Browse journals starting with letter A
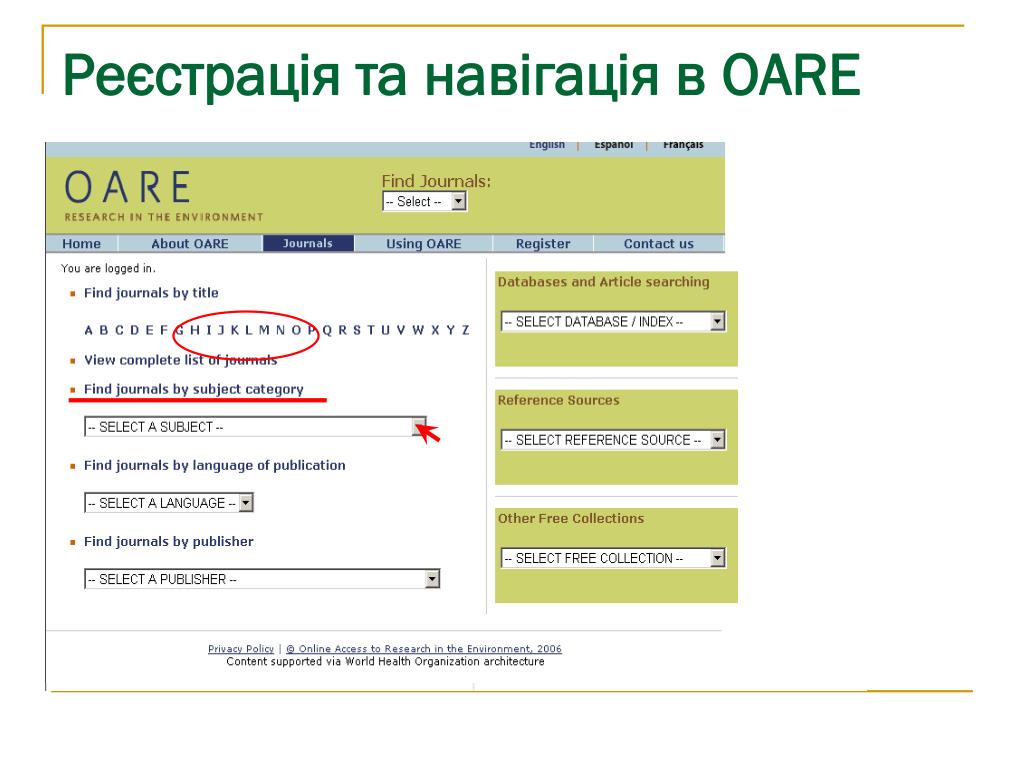The width and height of the screenshot is (1024, 768). 88,330
